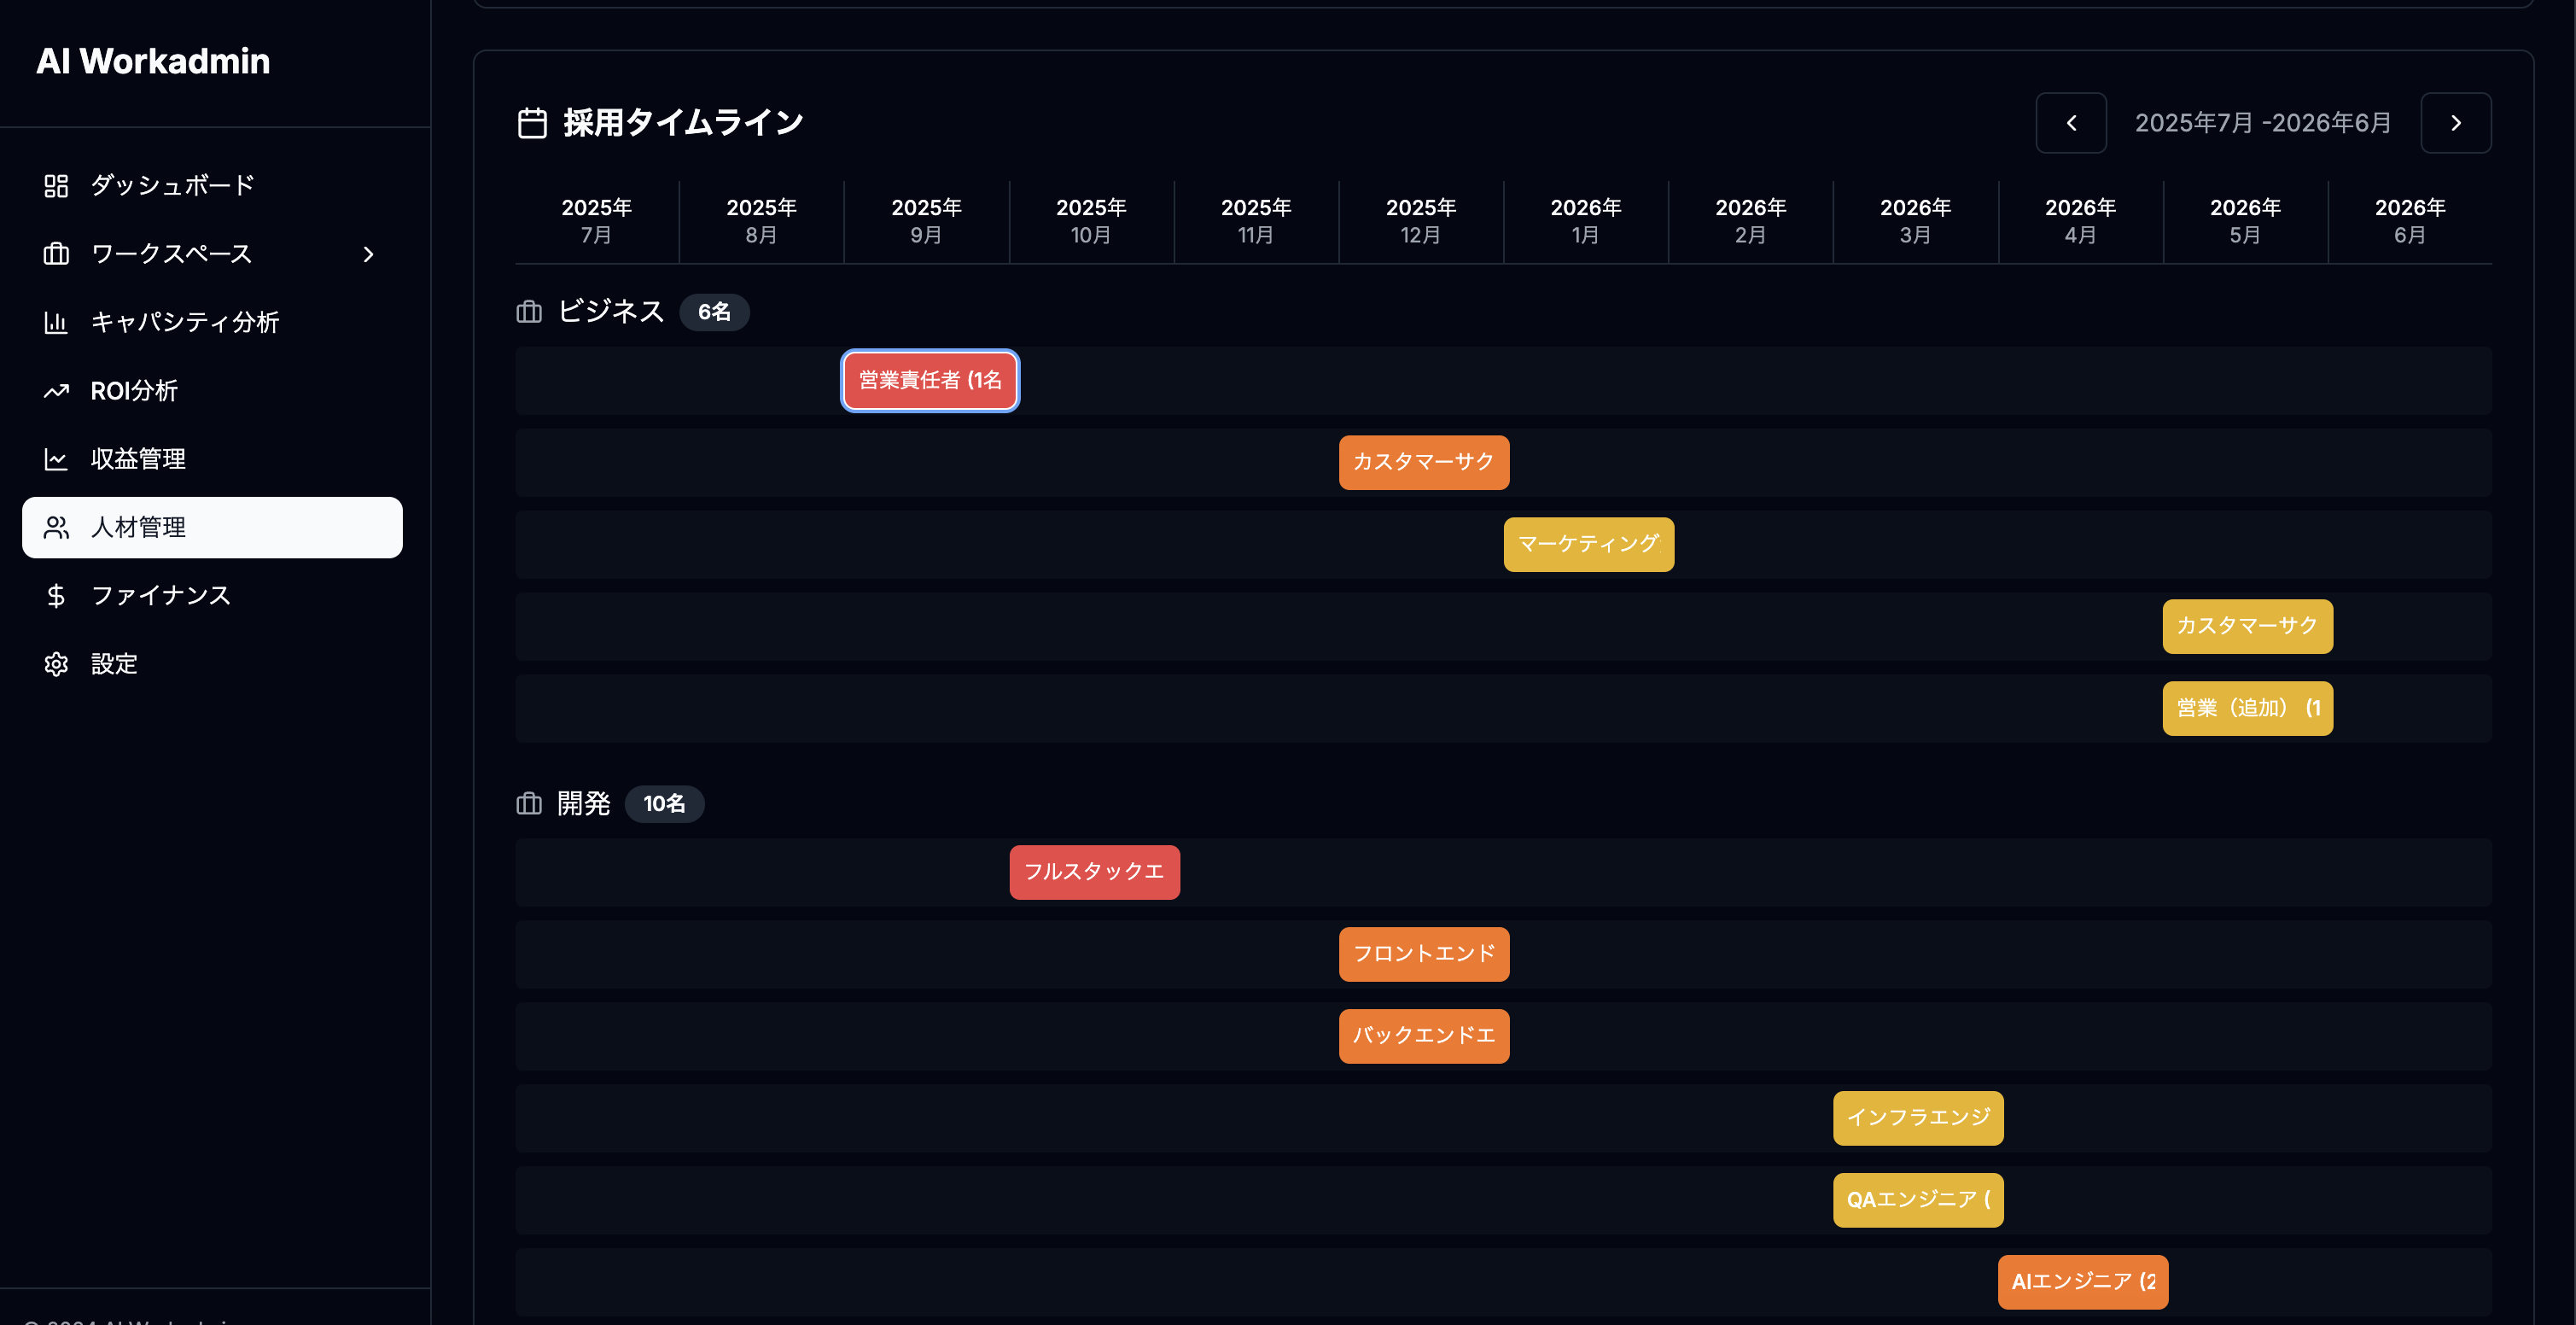The image size is (2576, 1325).
Task: Click the 人材管理 people icon
Action: (56, 527)
